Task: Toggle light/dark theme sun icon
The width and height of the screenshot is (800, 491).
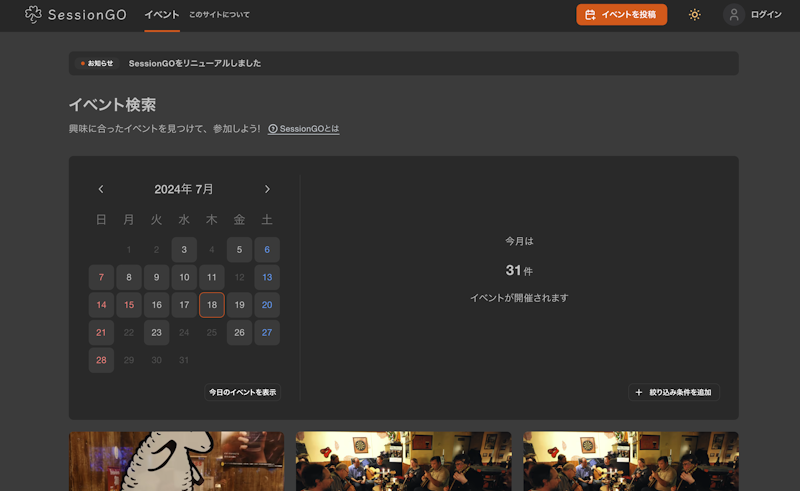Action: coord(694,15)
